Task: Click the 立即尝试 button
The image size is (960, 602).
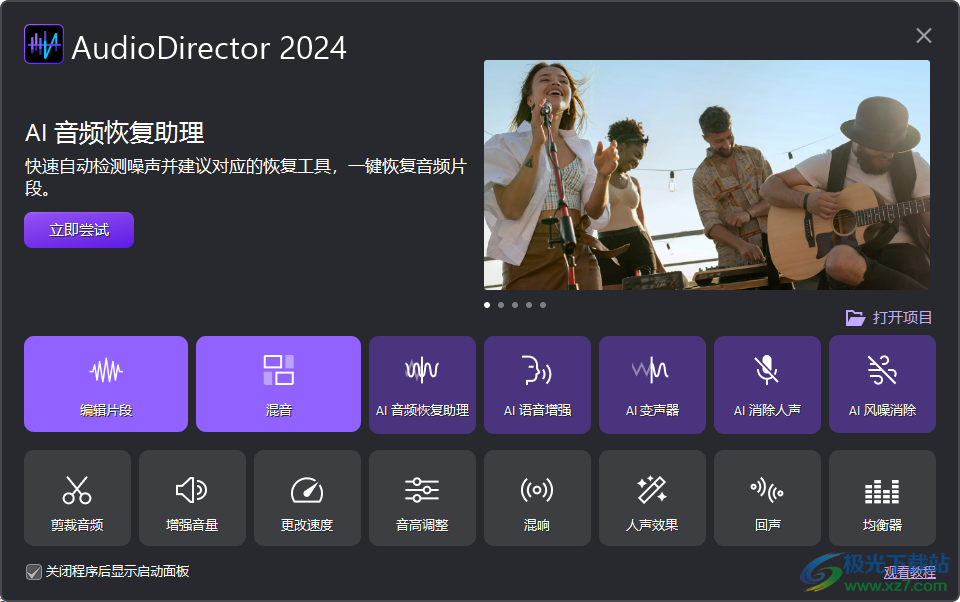Action: 79,229
